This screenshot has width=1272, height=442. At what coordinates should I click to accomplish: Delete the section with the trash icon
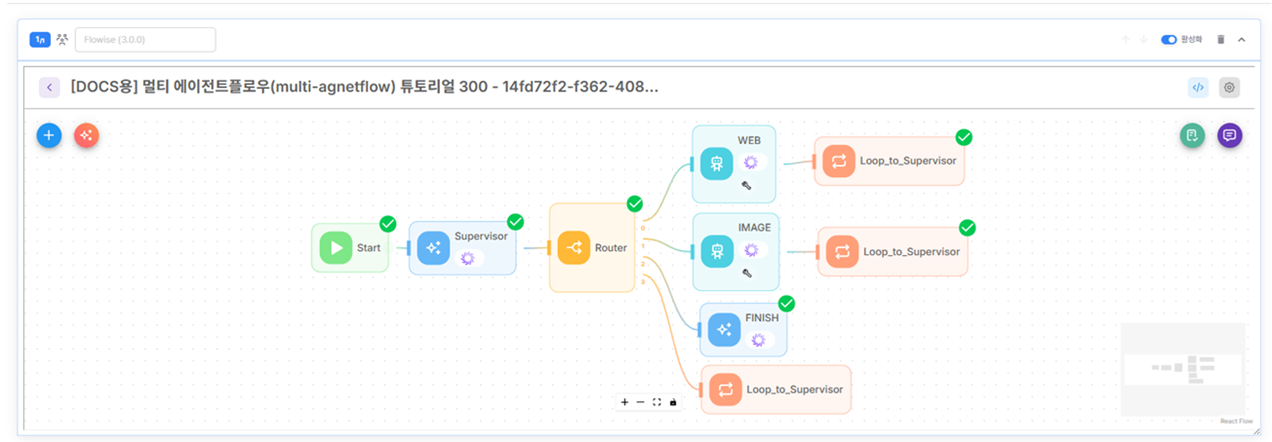[x=1220, y=39]
